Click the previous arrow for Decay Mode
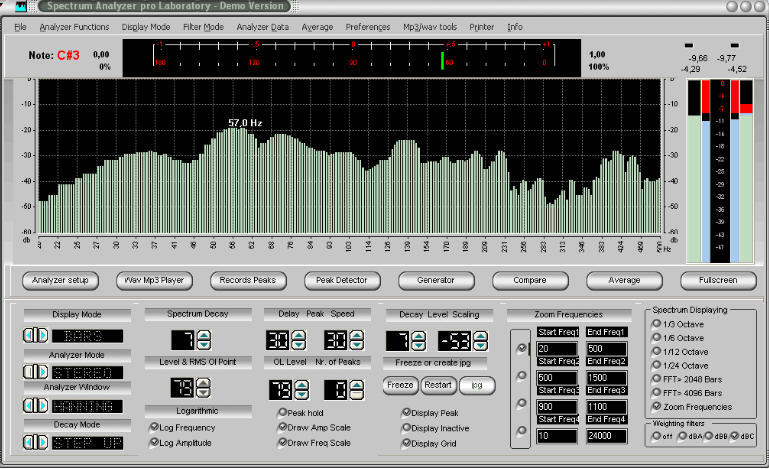 point(29,443)
